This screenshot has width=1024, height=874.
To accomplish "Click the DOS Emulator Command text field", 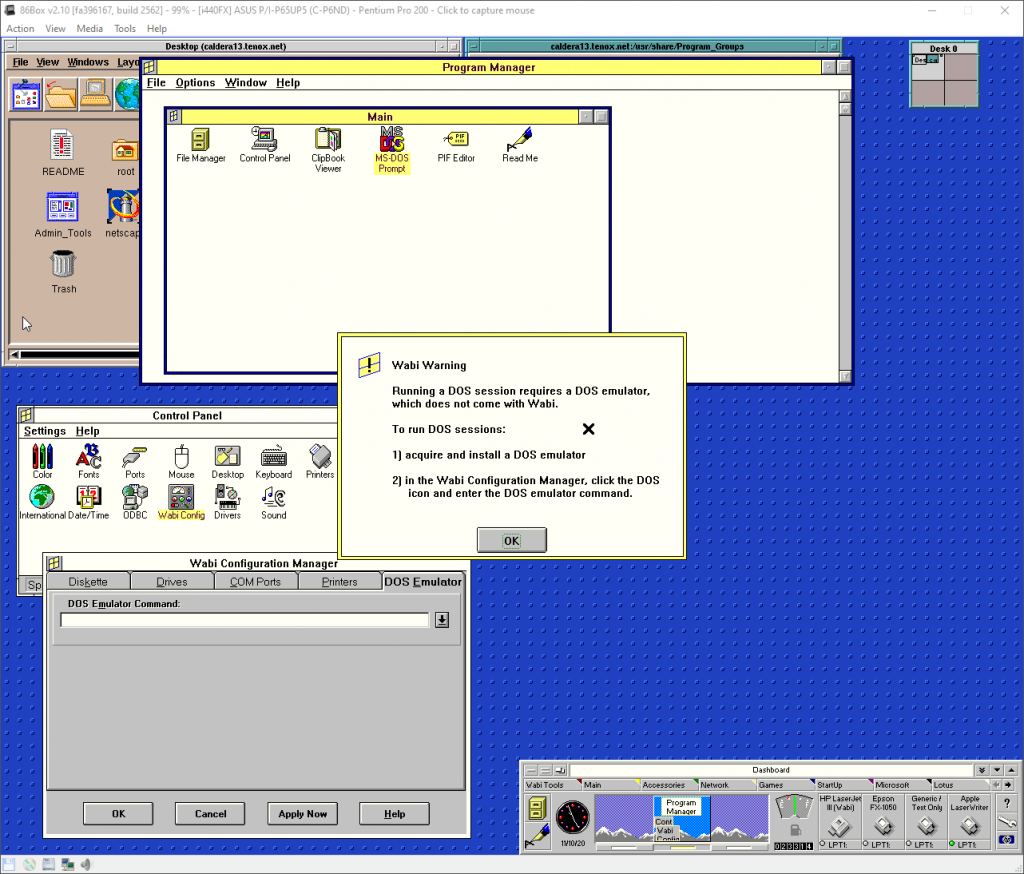I will 244,620.
